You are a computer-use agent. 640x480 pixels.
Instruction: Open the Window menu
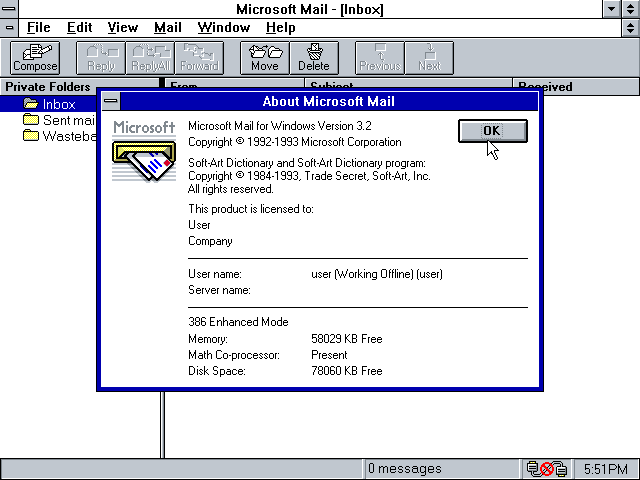point(224,28)
